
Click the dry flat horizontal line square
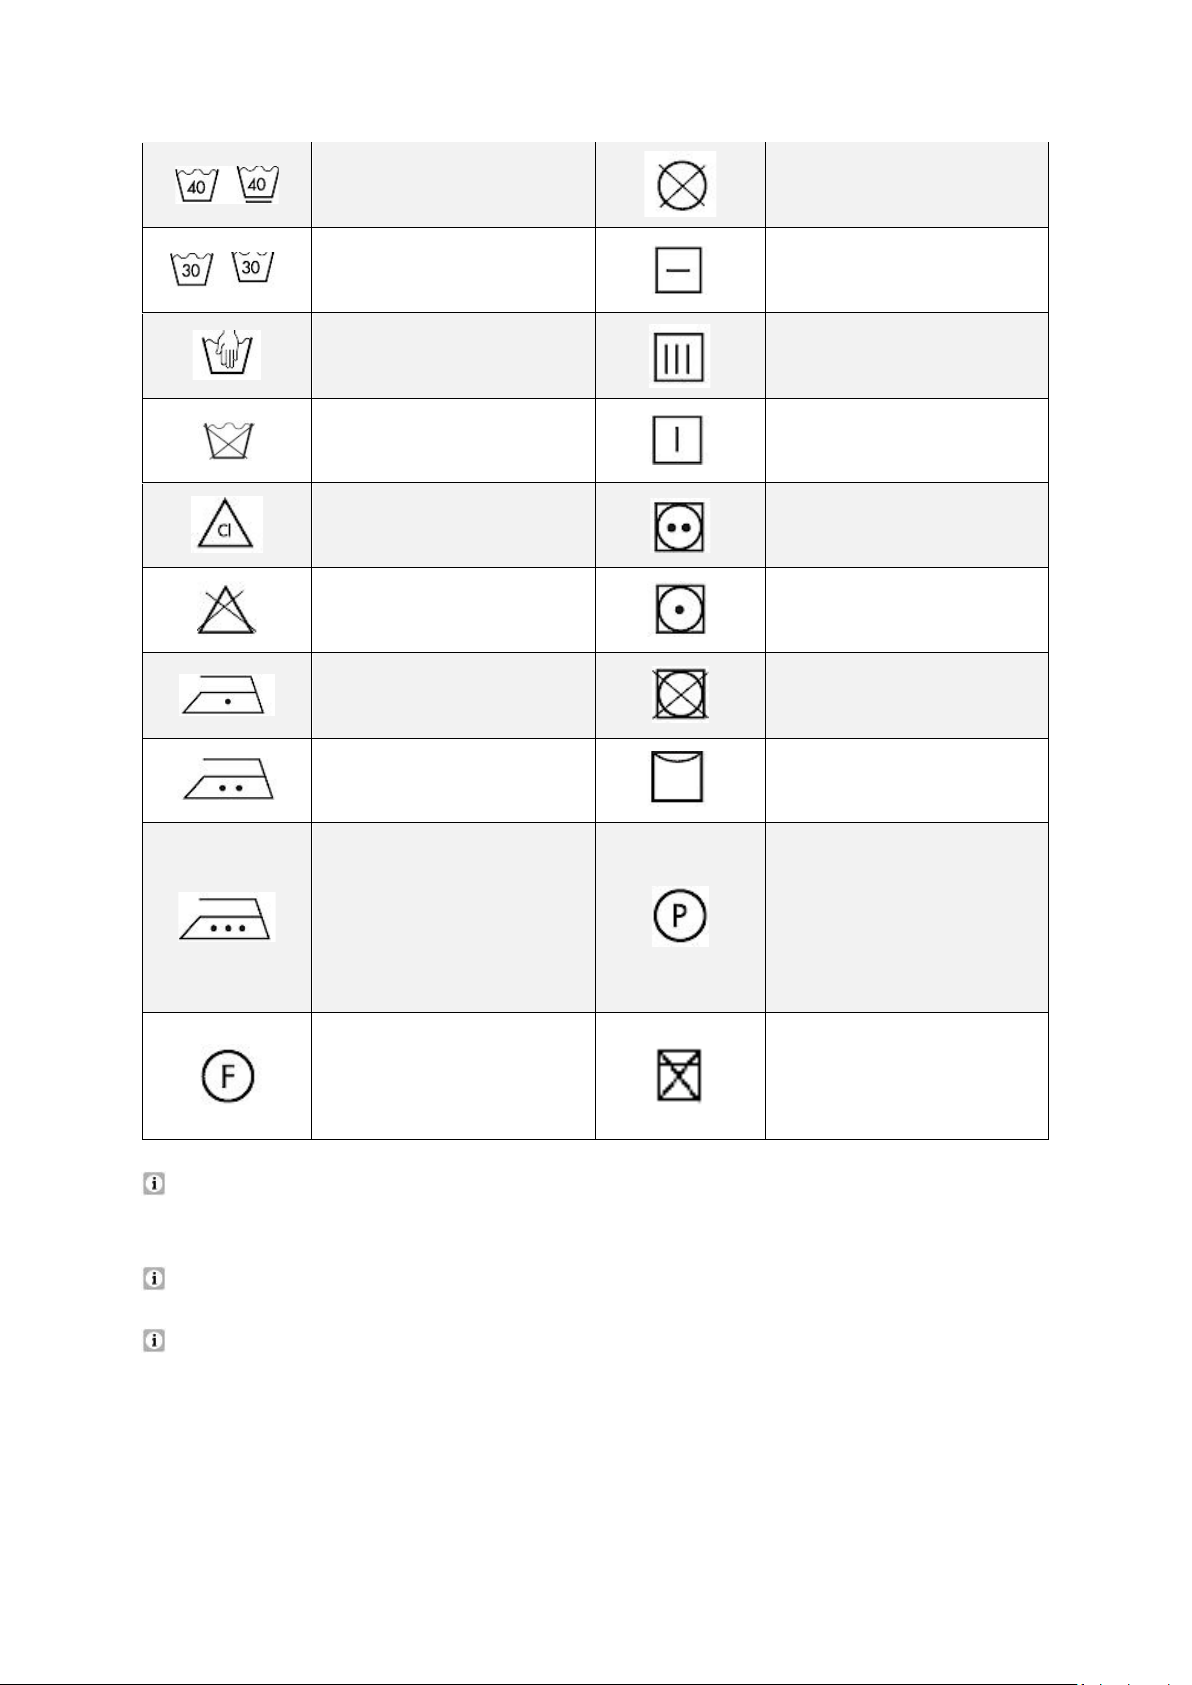tap(679, 270)
